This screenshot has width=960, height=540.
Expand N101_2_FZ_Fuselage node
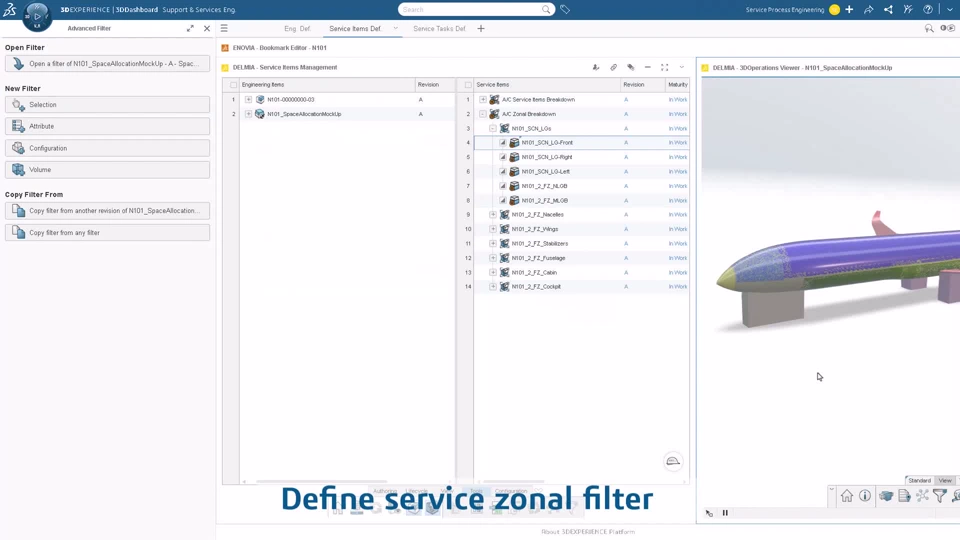(493, 258)
